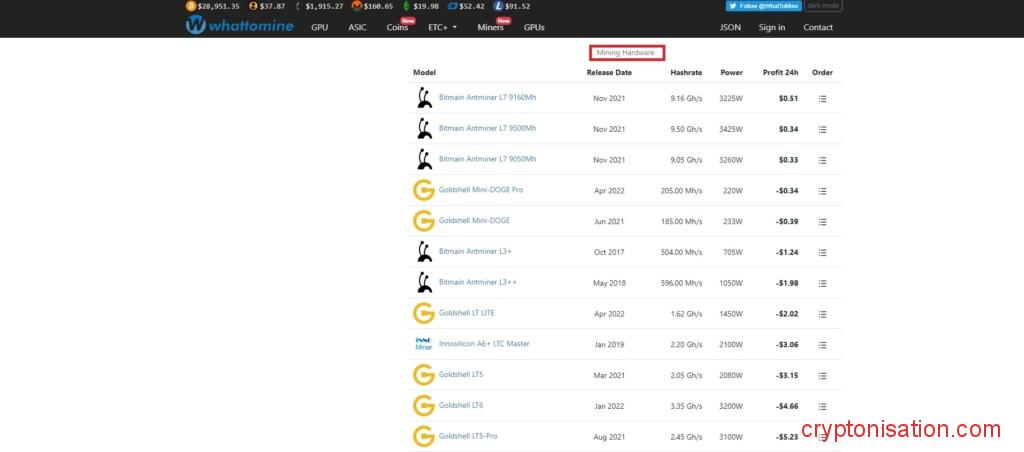Click Bitmain logo next to Antminer L7 9160Mh
Image resolution: width=1024 pixels, height=452 pixels.
(424, 98)
